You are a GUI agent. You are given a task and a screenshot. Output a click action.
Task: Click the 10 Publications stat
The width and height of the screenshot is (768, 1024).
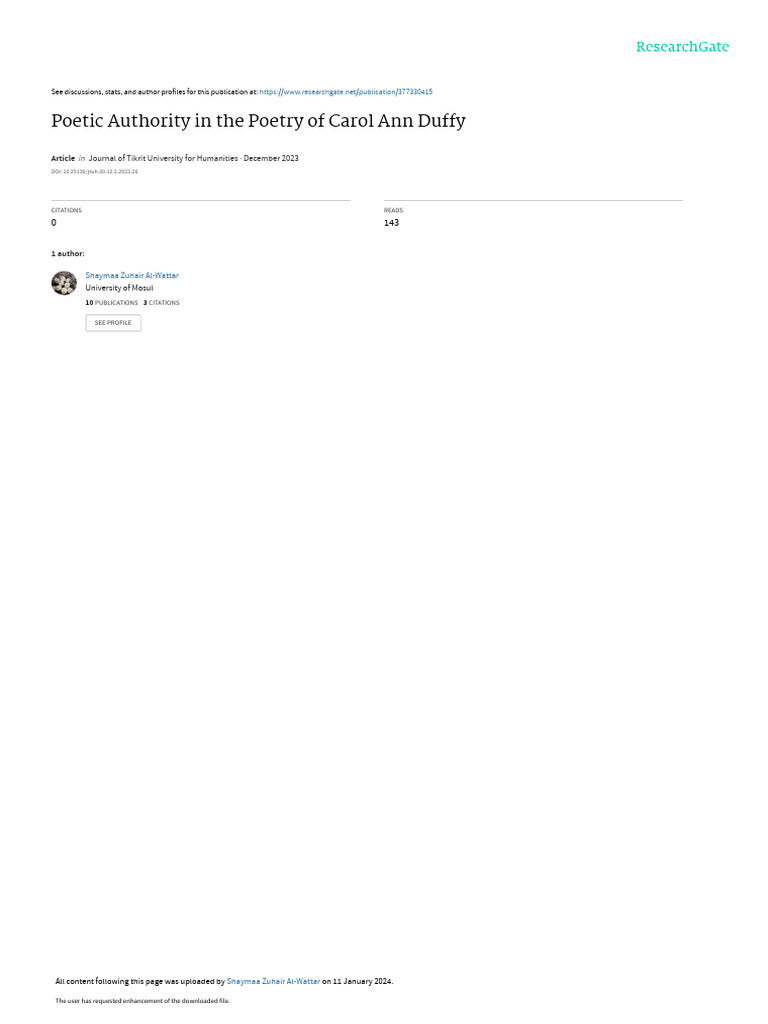(112, 303)
